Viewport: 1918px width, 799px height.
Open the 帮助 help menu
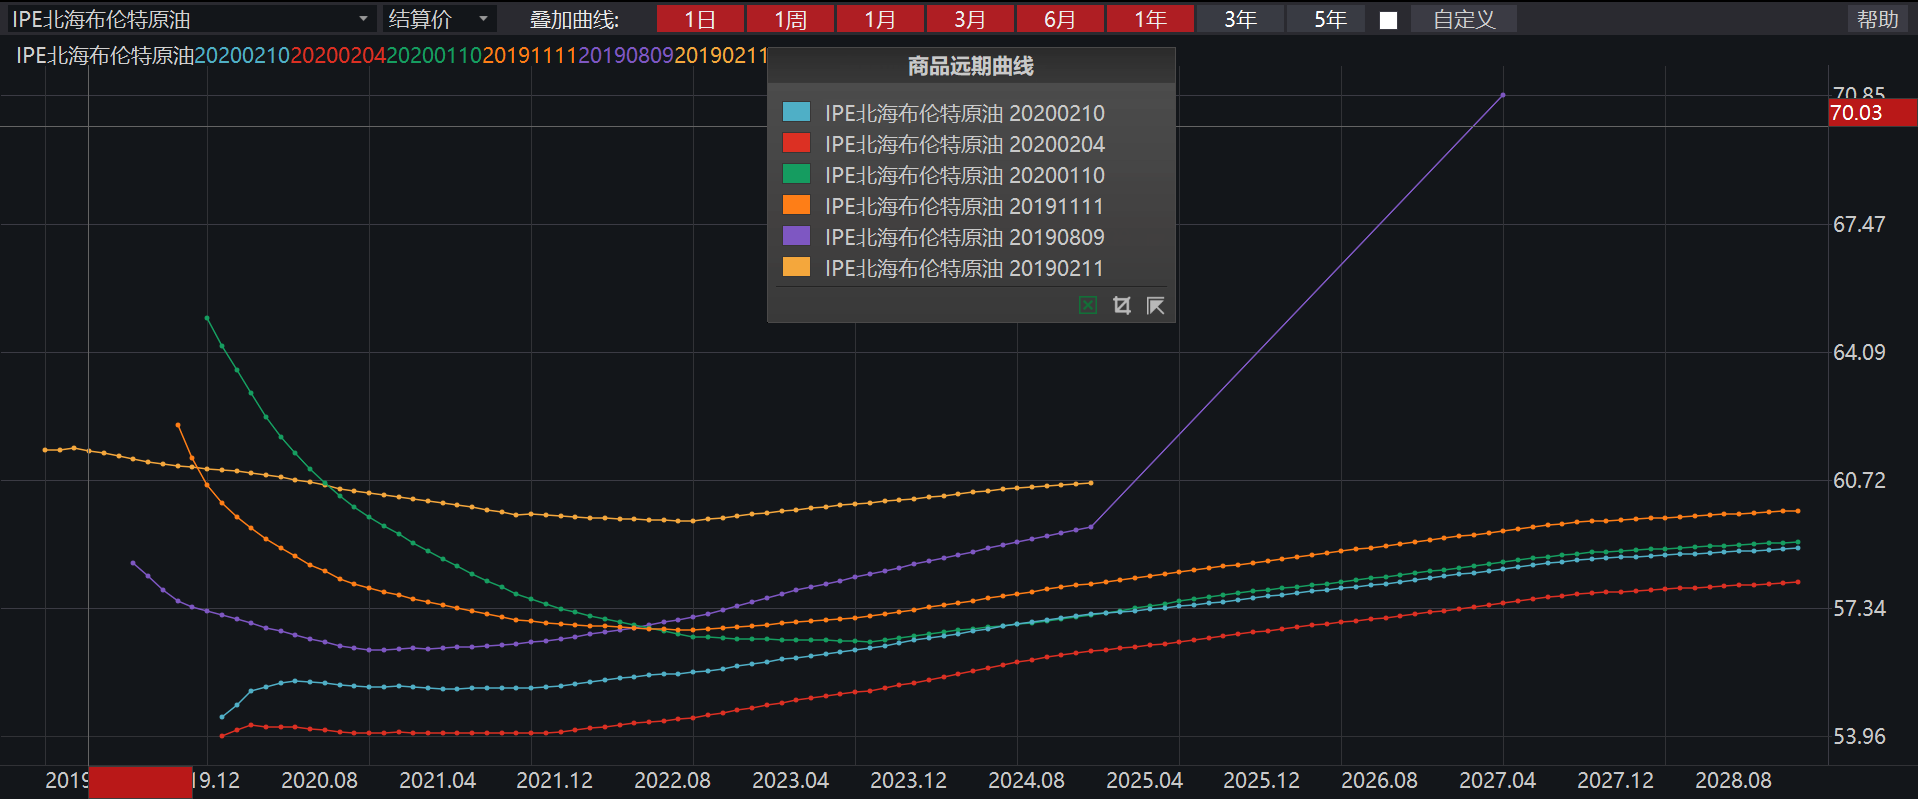pos(1877,19)
